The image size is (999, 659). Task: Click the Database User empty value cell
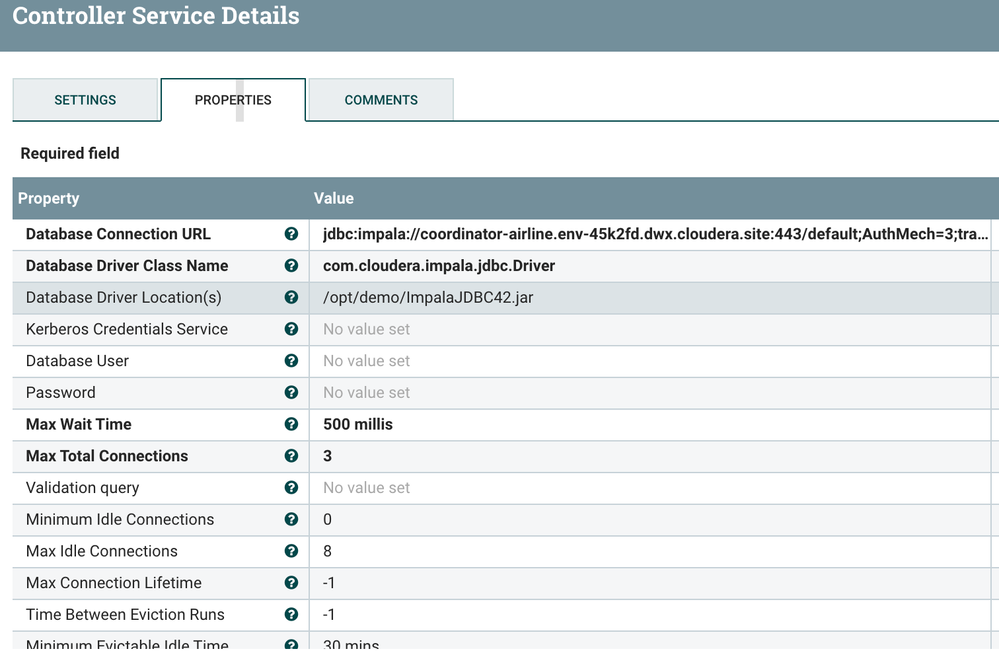pyautogui.click(x=367, y=361)
